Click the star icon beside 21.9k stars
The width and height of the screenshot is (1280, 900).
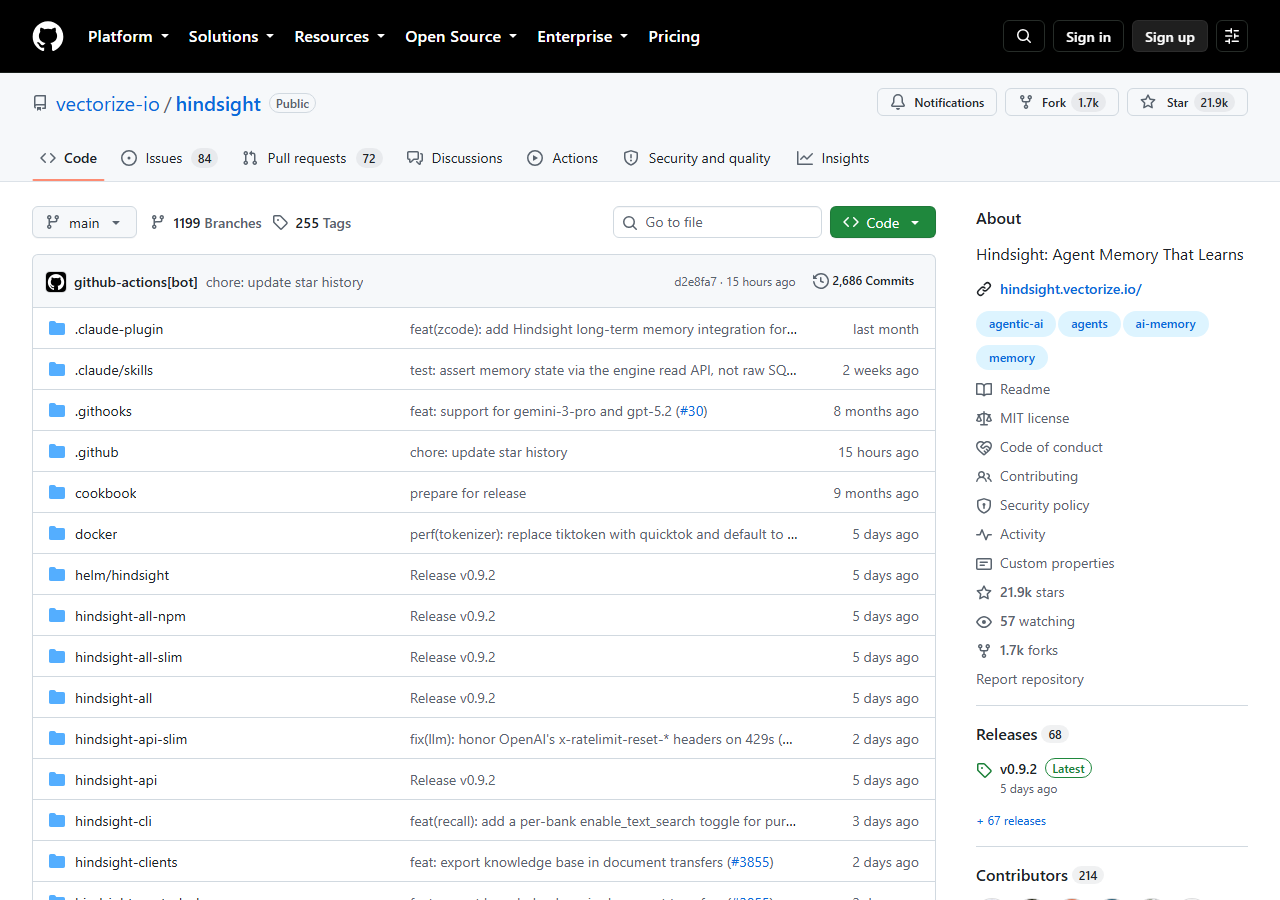(x=984, y=592)
